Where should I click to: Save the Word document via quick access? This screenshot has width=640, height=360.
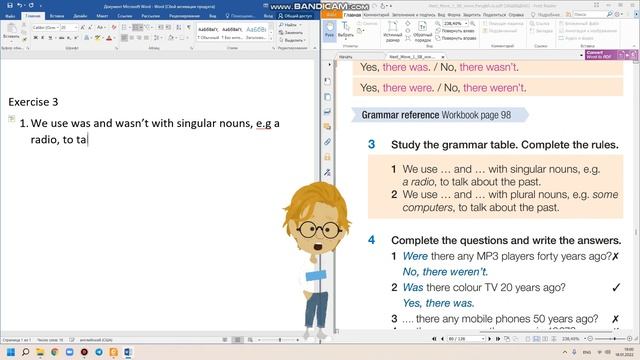pyautogui.click(x=10, y=5)
